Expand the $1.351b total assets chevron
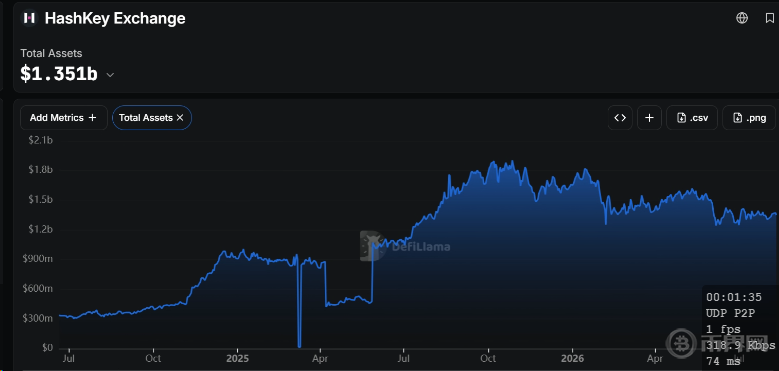779x371 pixels. tap(110, 75)
